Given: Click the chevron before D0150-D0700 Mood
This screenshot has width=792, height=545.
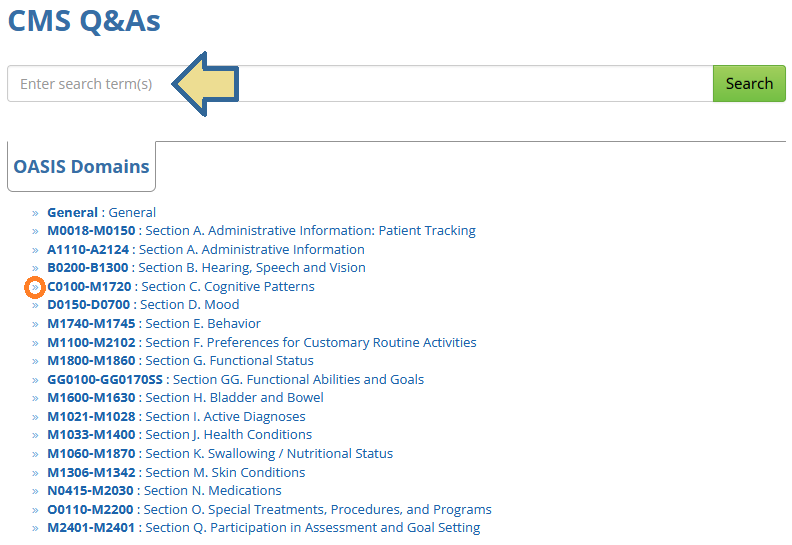Looking at the screenshot, I should click(35, 306).
